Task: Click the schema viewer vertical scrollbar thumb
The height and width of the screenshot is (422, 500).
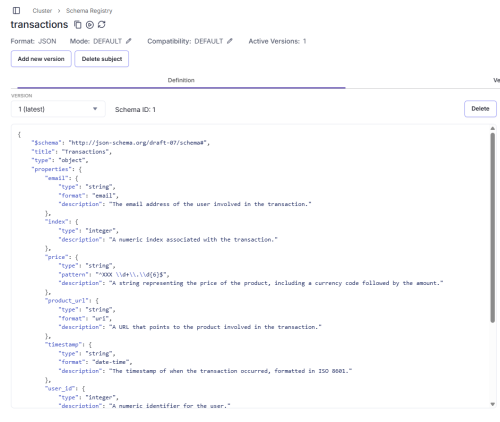Action: (x=492, y=228)
